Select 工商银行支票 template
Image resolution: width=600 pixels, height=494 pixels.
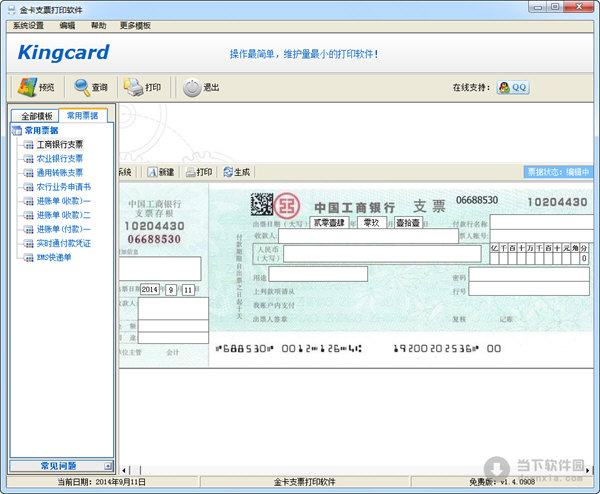(60, 145)
